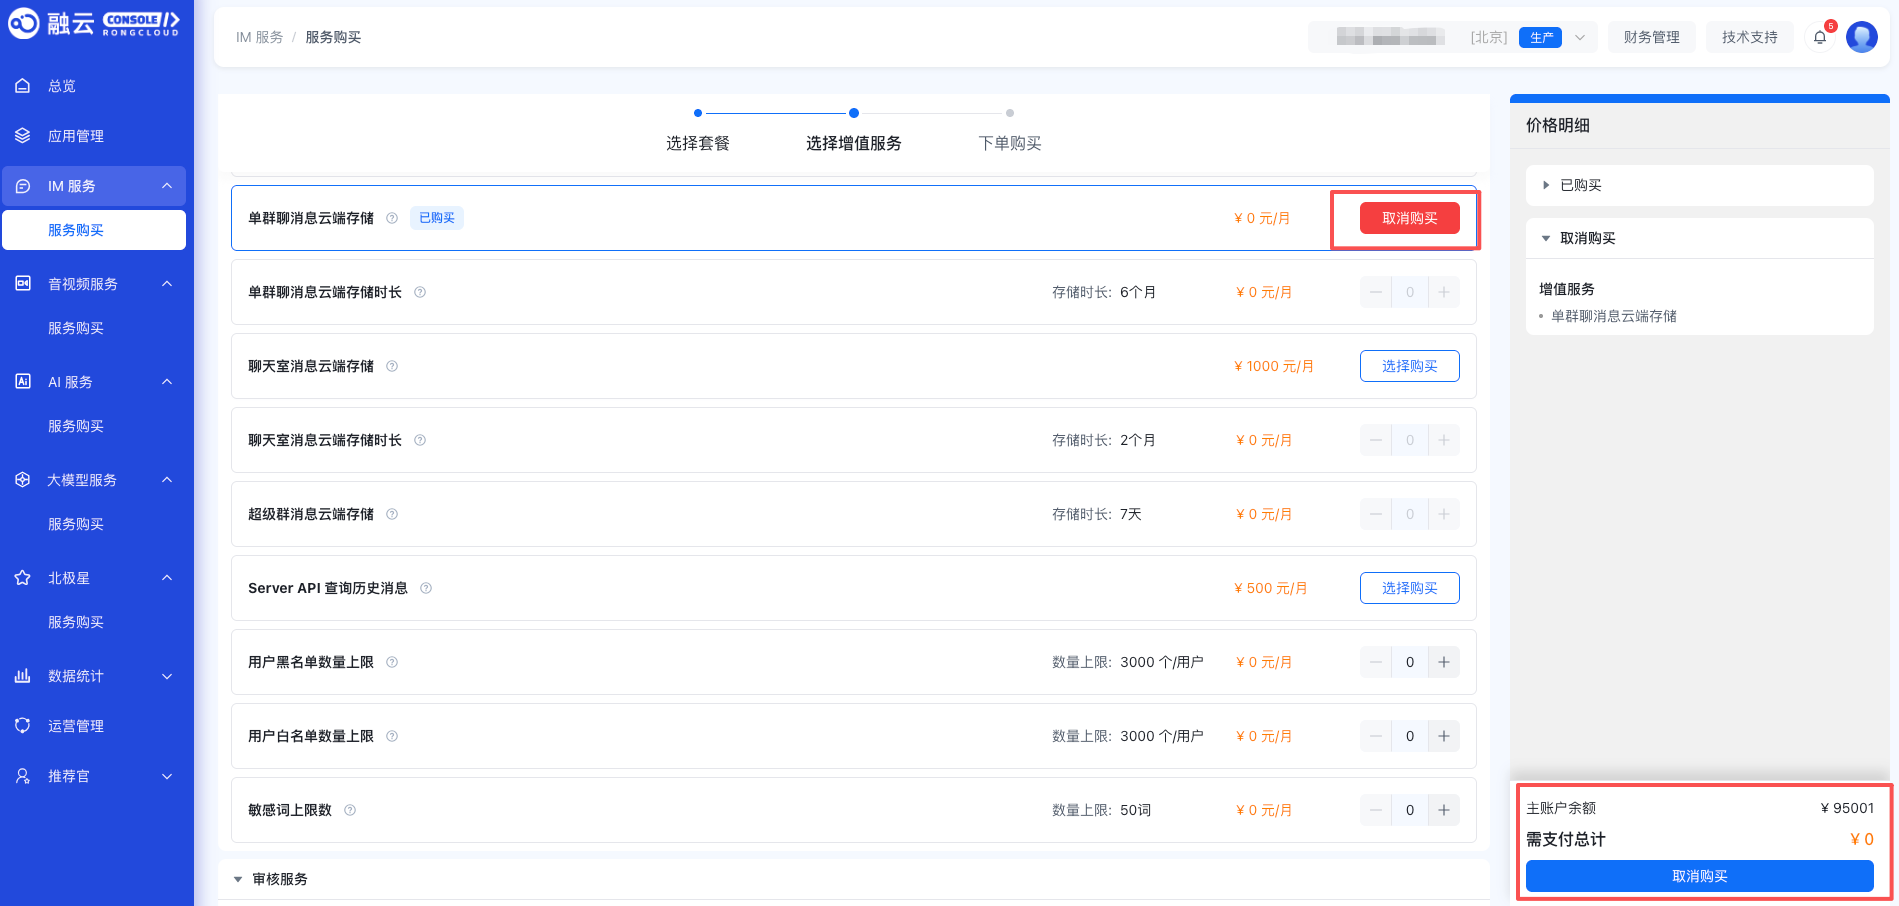Click the 推荐官 person icon
The image size is (1899, 906).
coord(22,776)
